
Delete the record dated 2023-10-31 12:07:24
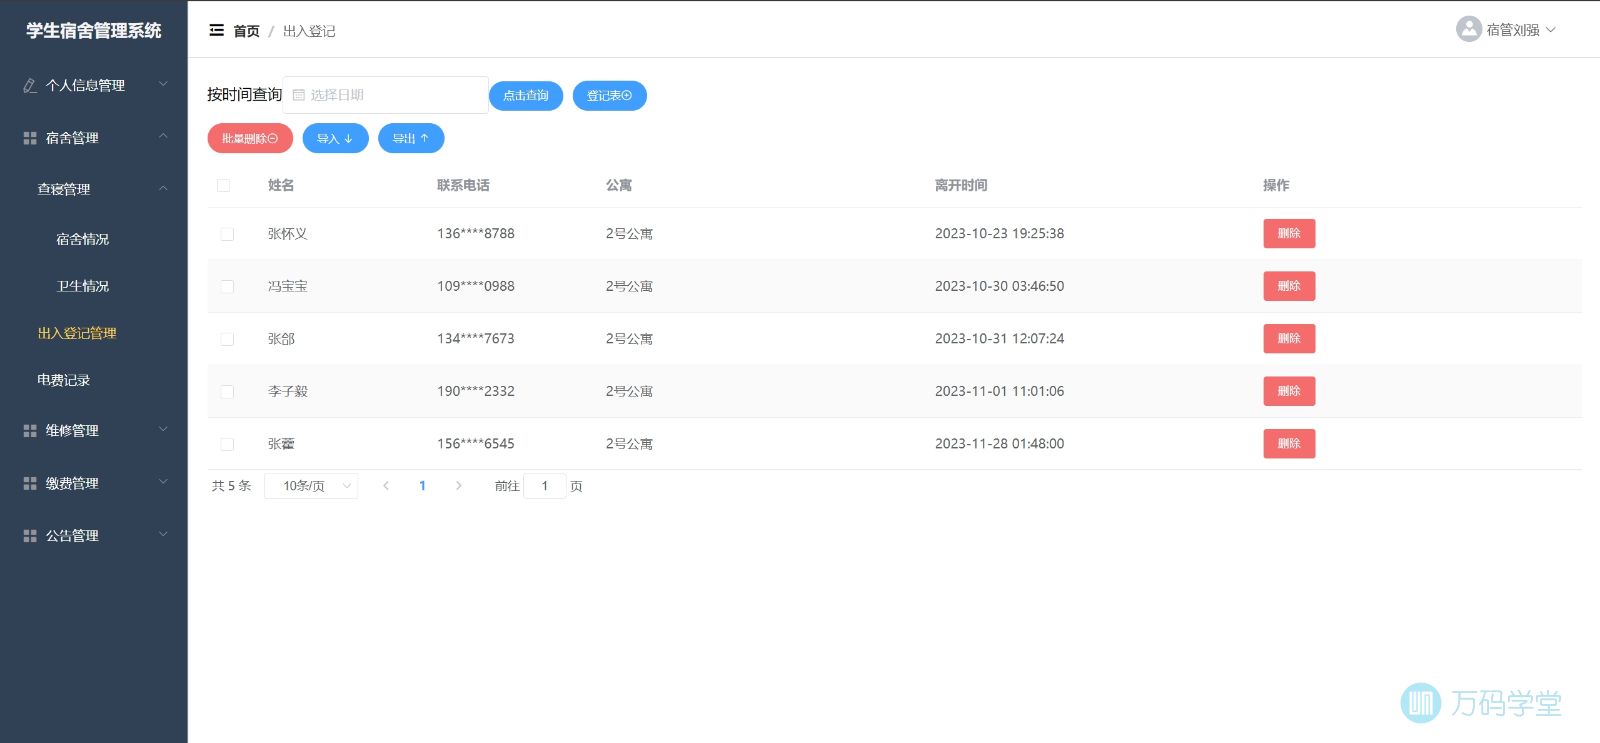[1289, 338]
